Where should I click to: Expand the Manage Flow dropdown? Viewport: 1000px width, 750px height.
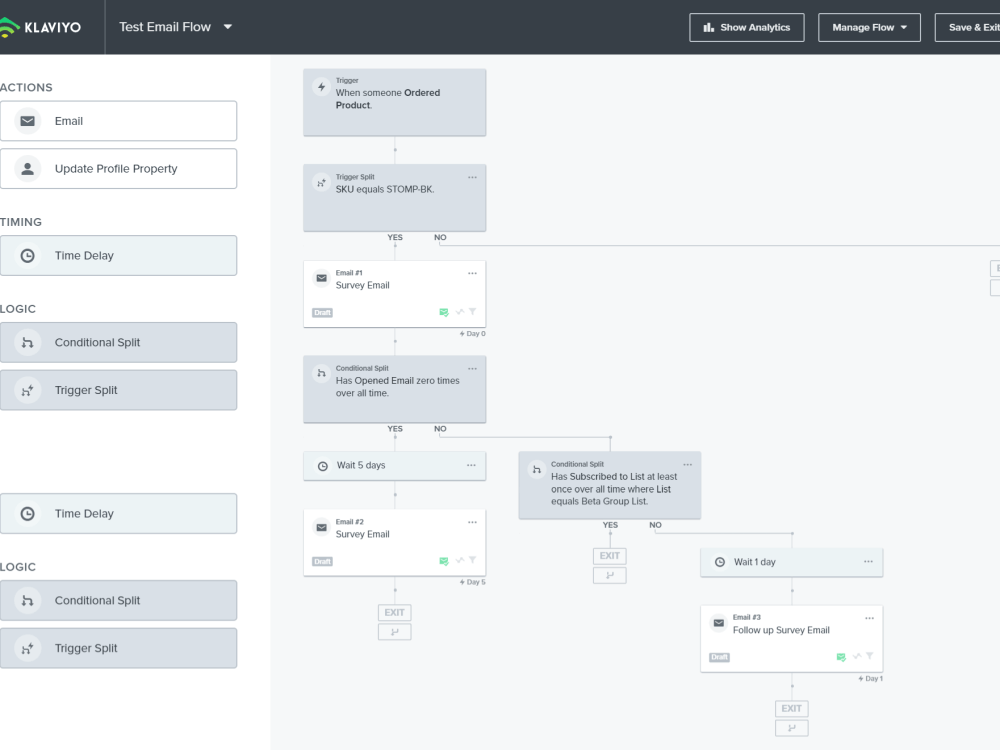coord(869,27)
